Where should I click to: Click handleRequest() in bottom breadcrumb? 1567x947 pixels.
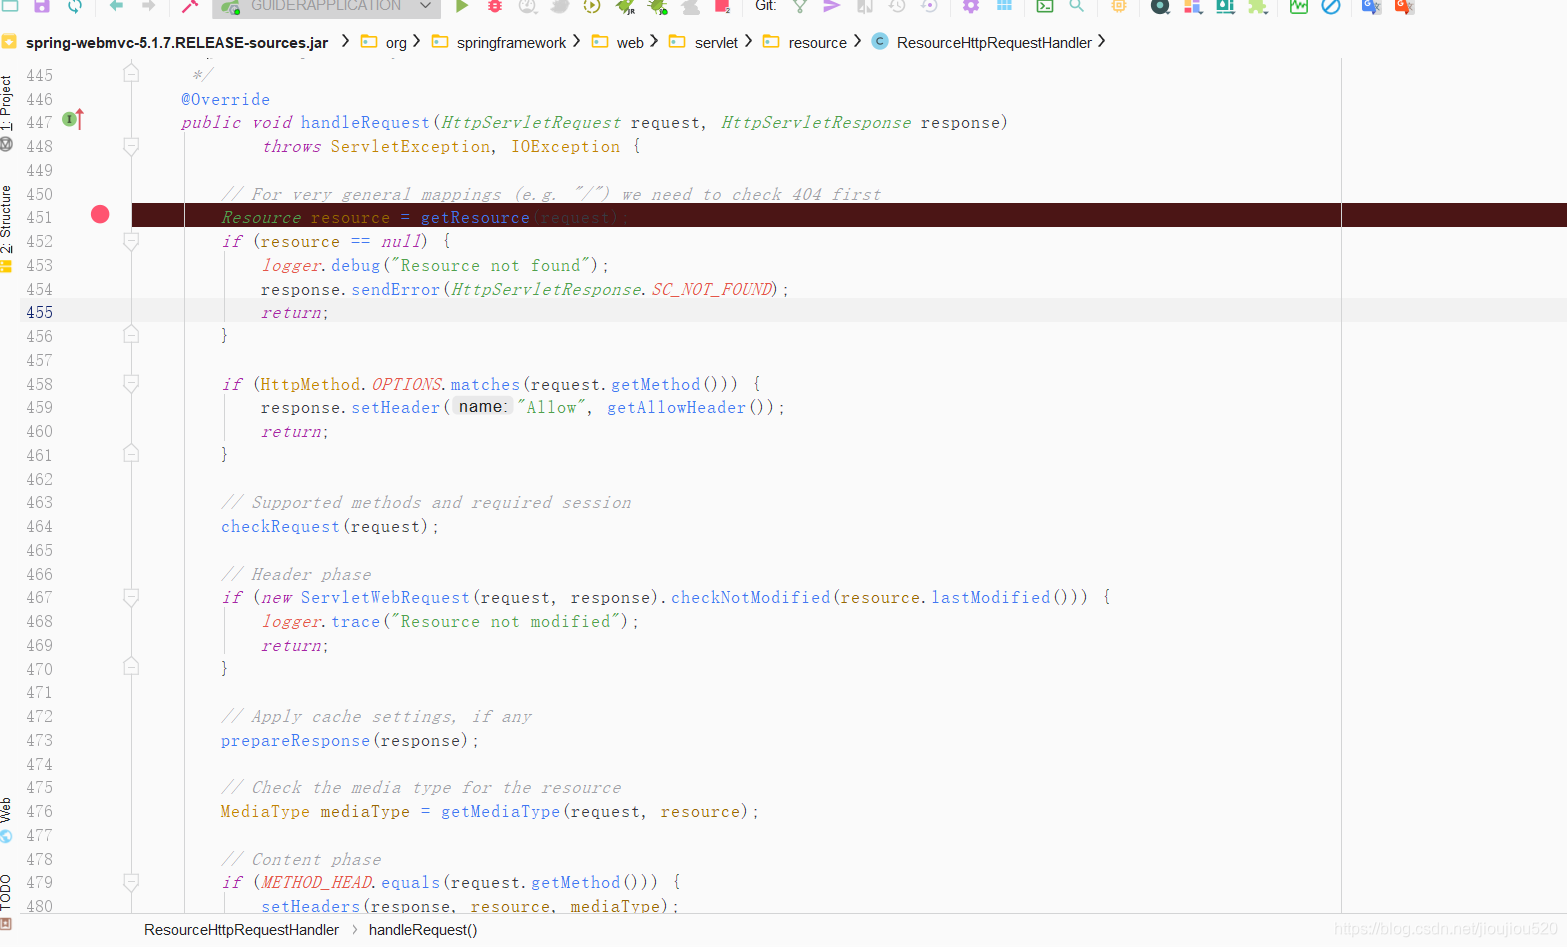tap(423, 930)
